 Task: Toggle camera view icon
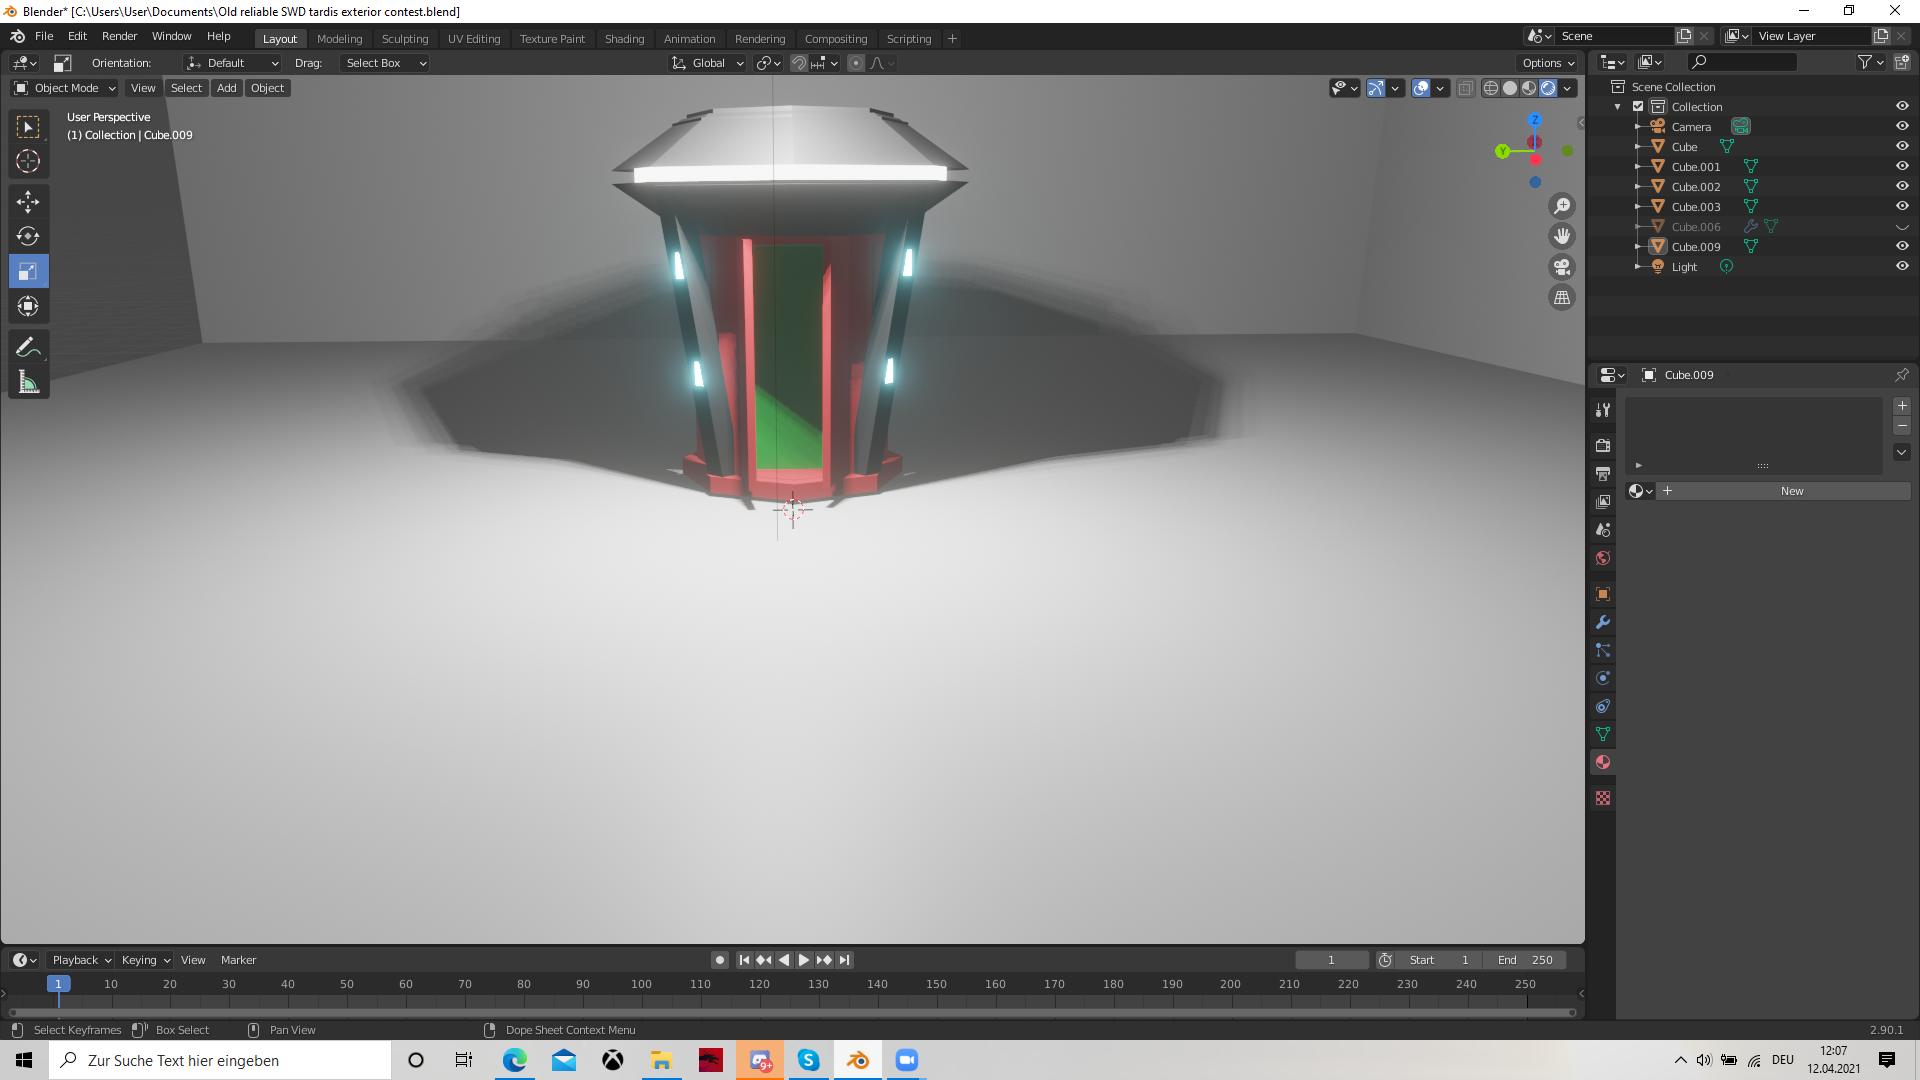(1562, 267)
